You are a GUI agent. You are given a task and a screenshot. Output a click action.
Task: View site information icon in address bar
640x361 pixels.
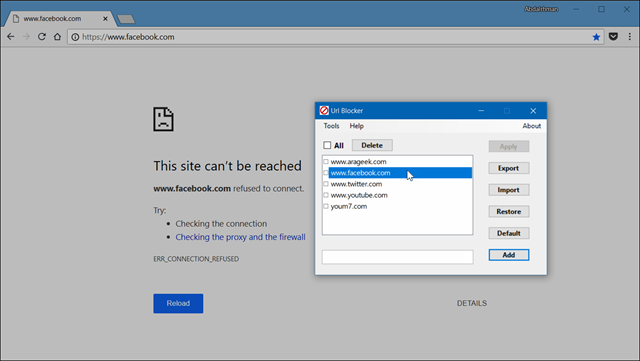point(75,37)
